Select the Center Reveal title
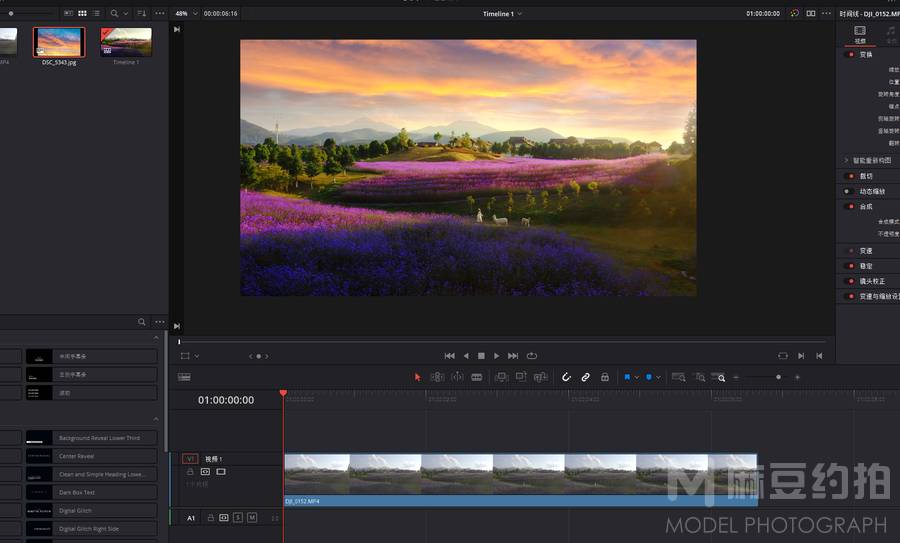 click(x=91, y=456)
